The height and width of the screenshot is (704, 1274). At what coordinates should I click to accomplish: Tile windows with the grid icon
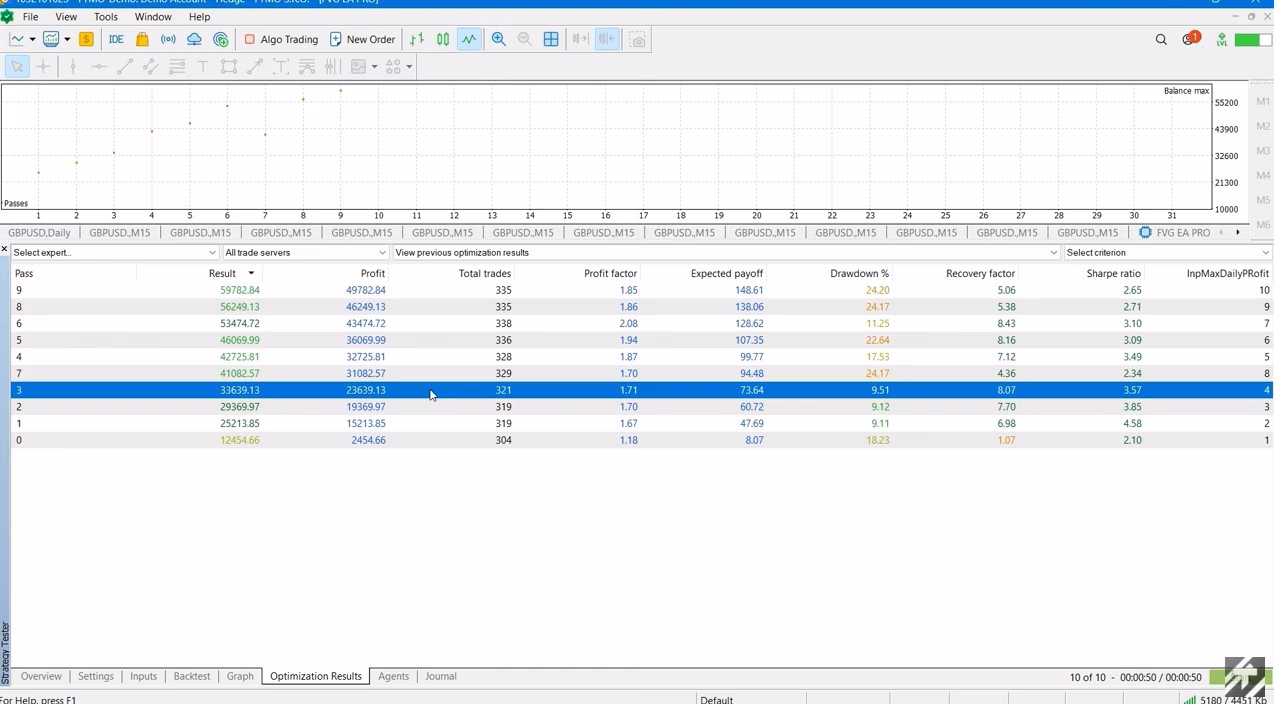pyautogui.click(x=551, y=39)
